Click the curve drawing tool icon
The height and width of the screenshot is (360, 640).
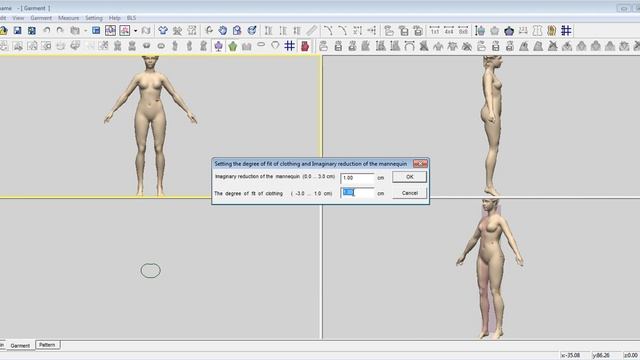click(x=328, y=31)
